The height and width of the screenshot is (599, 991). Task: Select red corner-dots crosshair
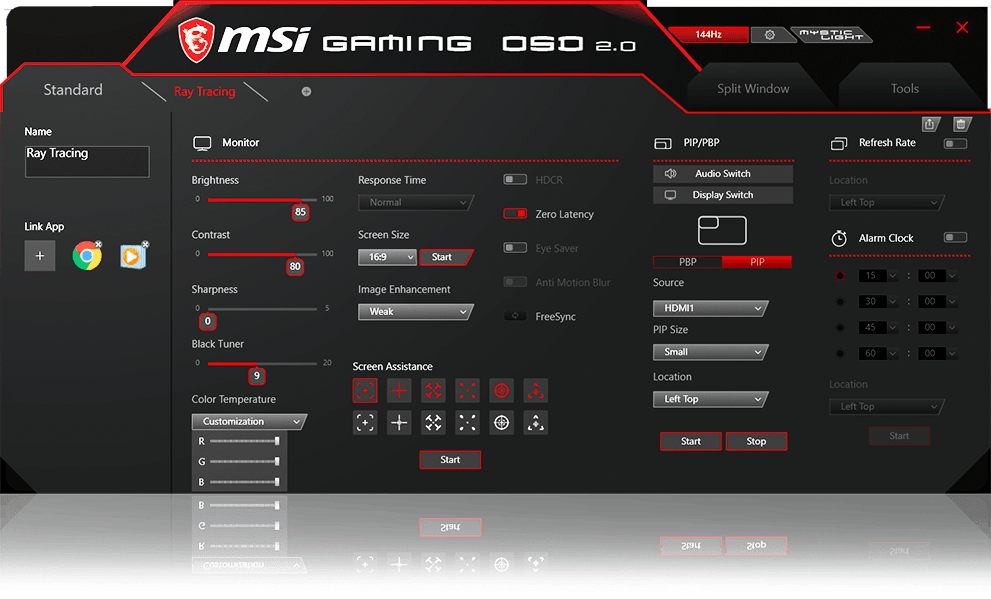tap(467, 390)
